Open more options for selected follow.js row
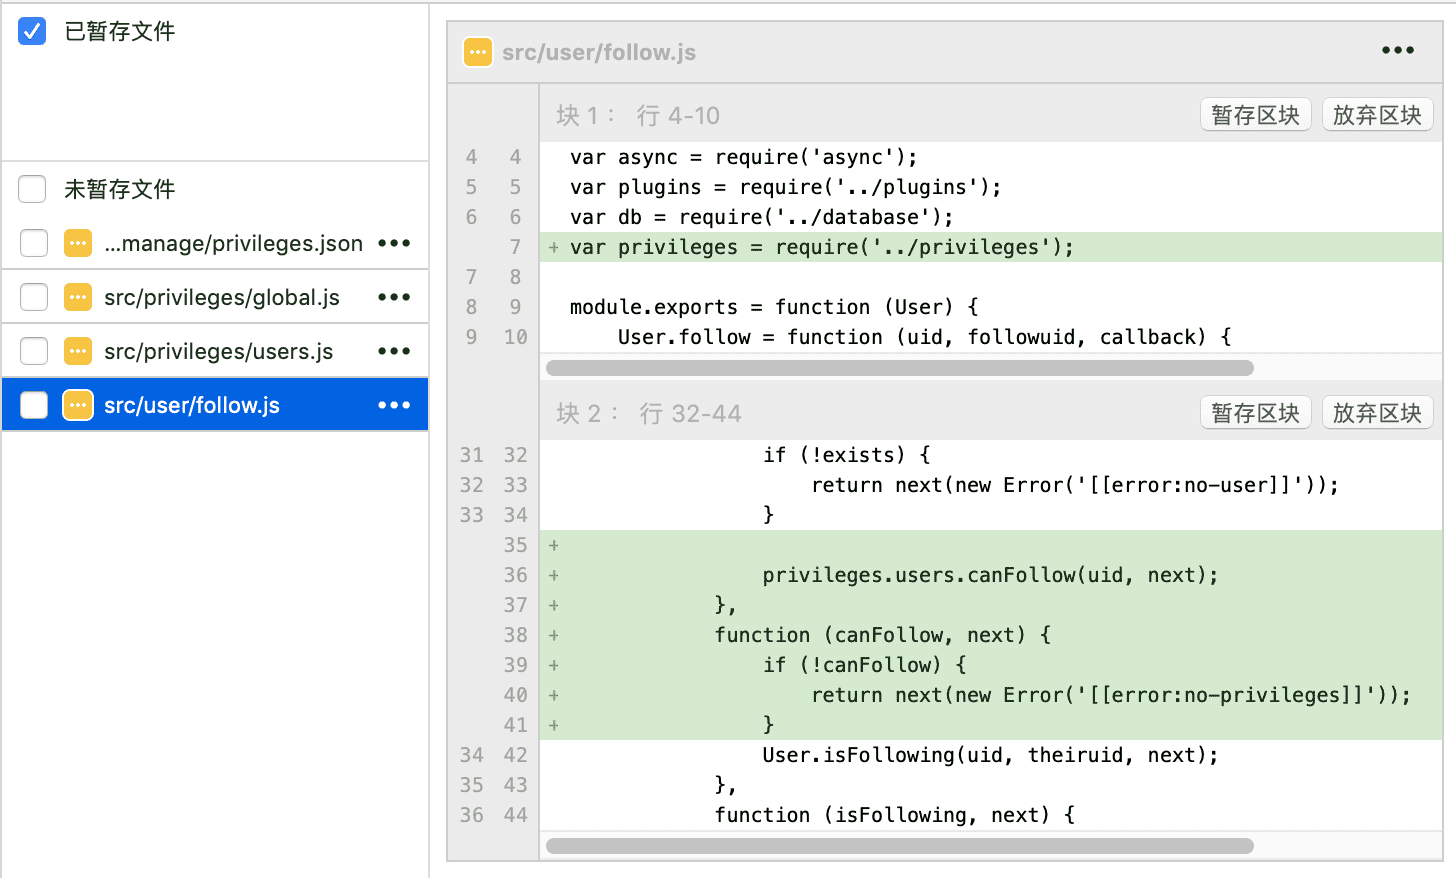The image size is (1456, 878). click(x=394, y=405)
